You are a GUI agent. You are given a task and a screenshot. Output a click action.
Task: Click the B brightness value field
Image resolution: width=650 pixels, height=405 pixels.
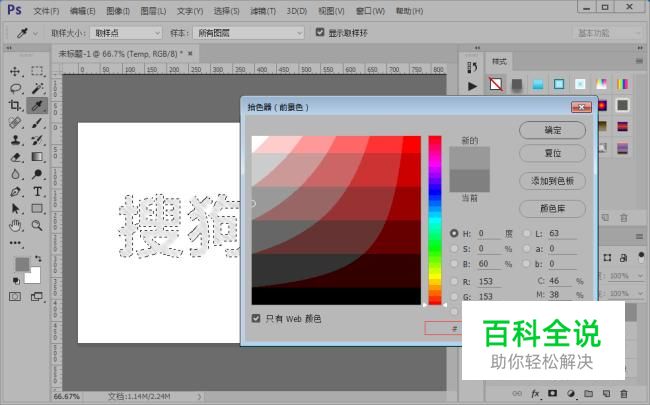[489, 264]
